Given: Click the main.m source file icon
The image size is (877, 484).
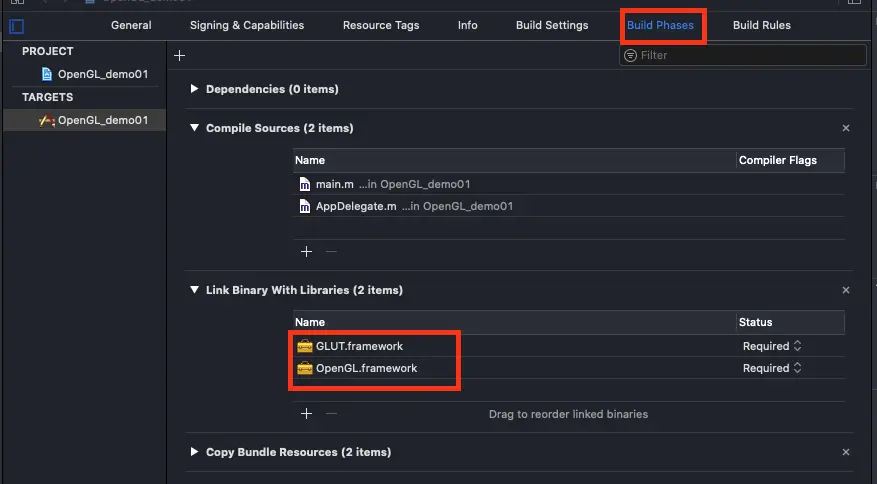Looking at the screenshot, I should pos(305,184).
